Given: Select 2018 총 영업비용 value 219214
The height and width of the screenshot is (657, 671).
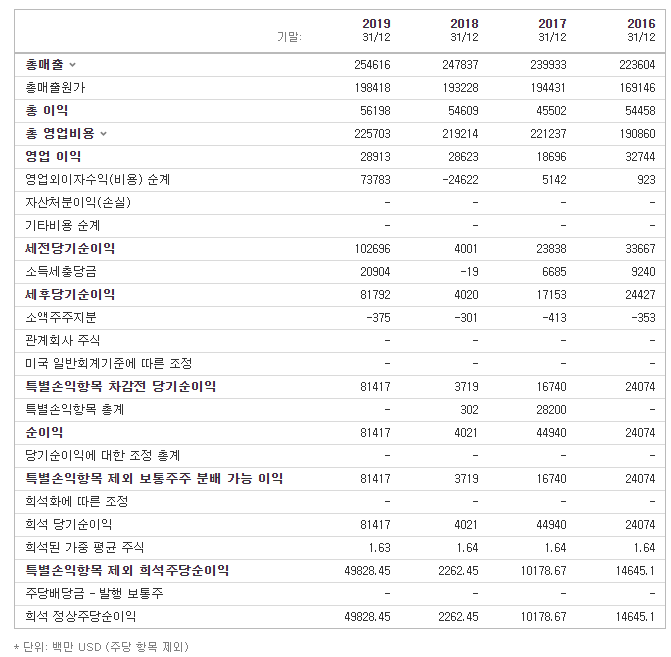Looking at the screenshot, I should [460, 134].
